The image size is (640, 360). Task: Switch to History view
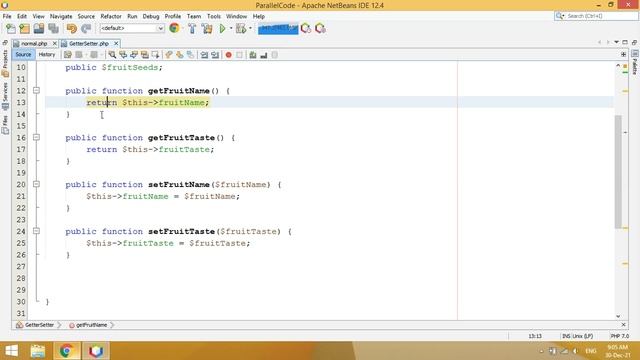tap(47, 55)
